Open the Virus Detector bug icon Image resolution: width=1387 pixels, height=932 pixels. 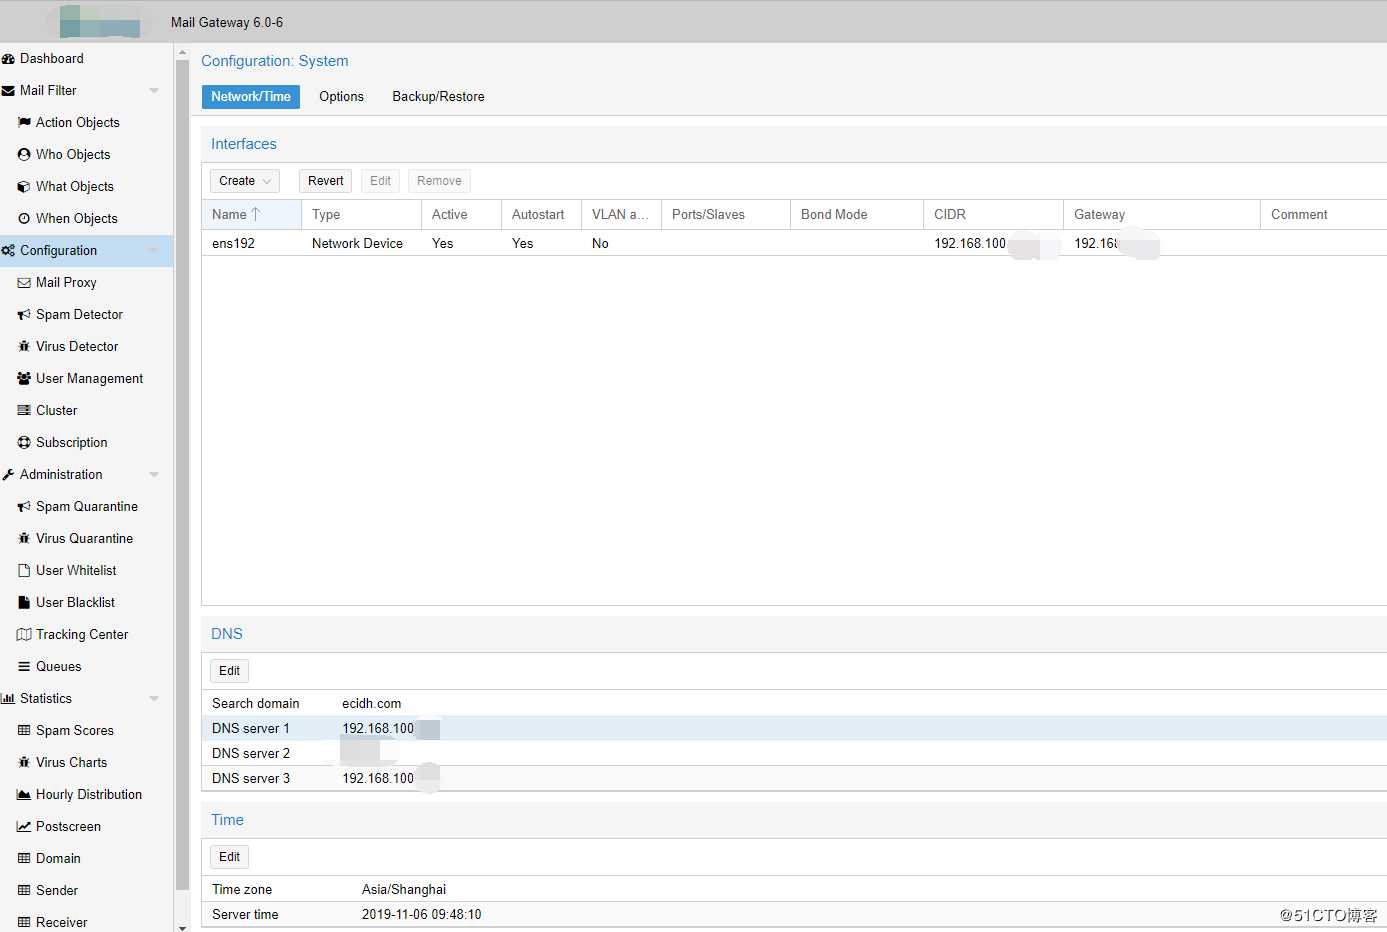pos(24,347)
